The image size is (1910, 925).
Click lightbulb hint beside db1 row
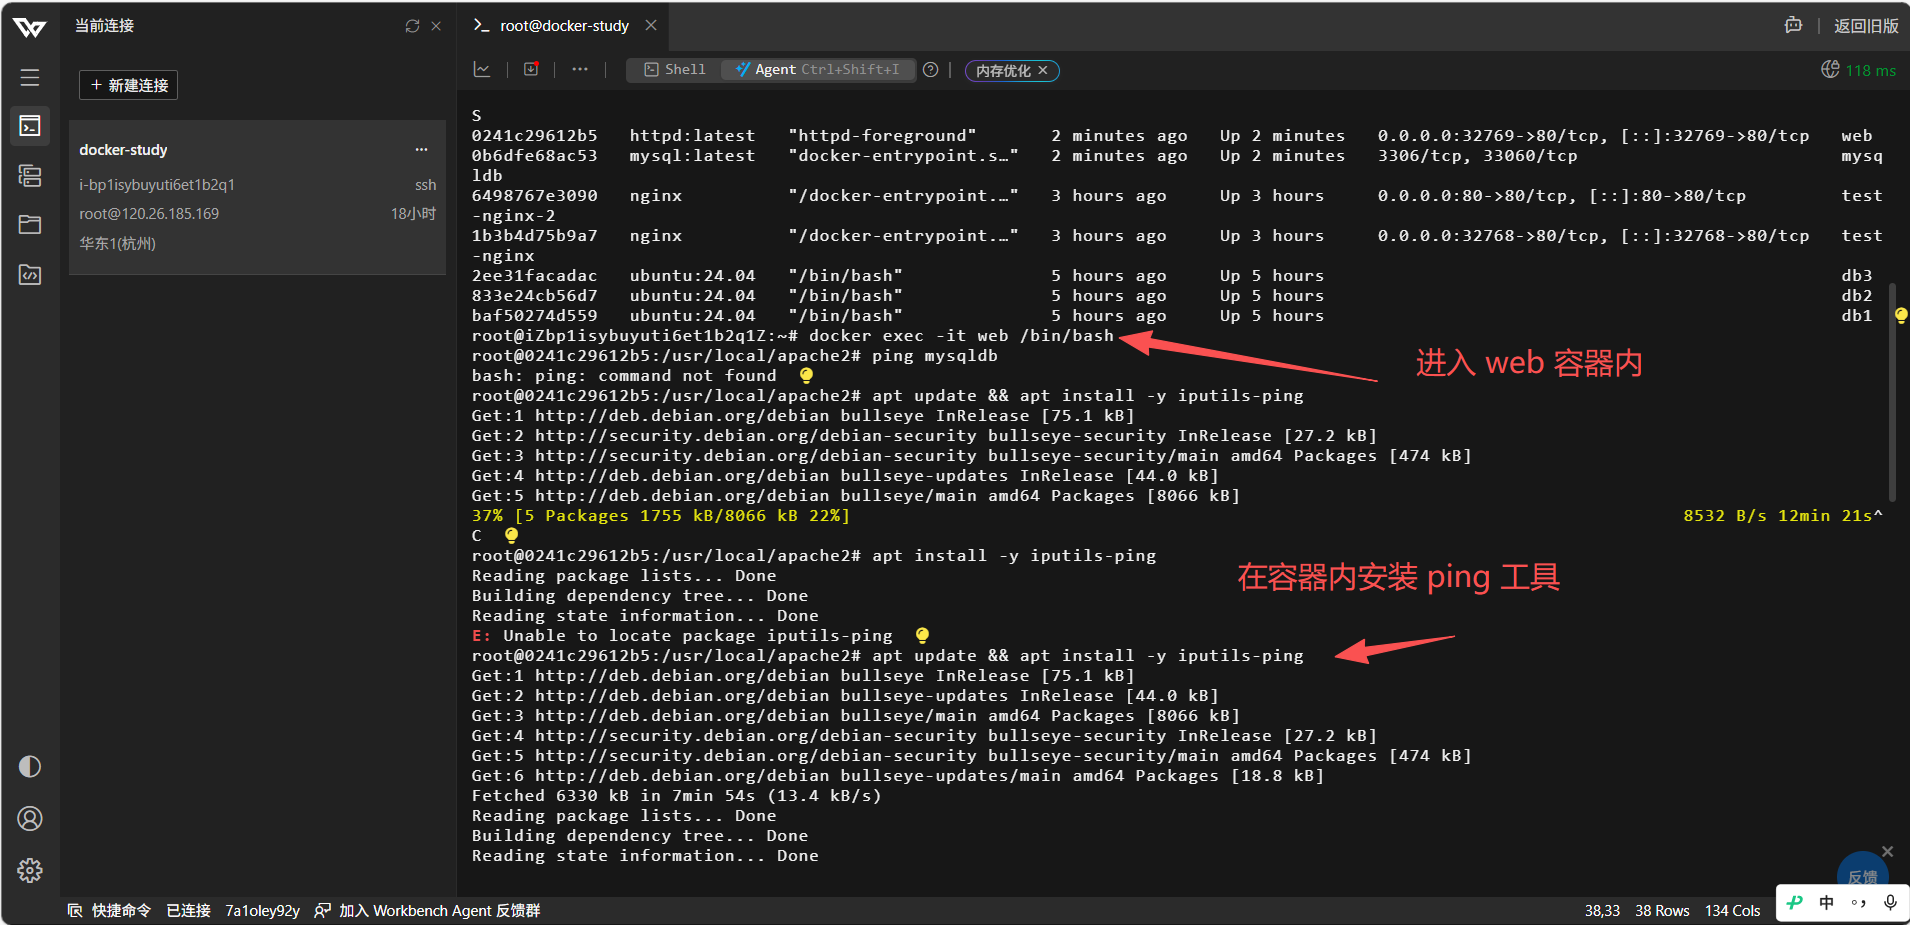[x=1901, y=315]
